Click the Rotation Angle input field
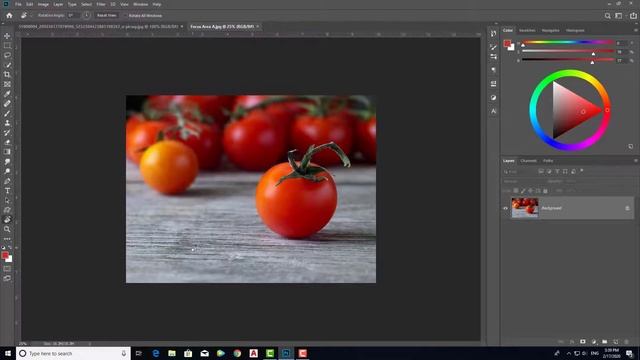640x360 pixels. point(73,16)
